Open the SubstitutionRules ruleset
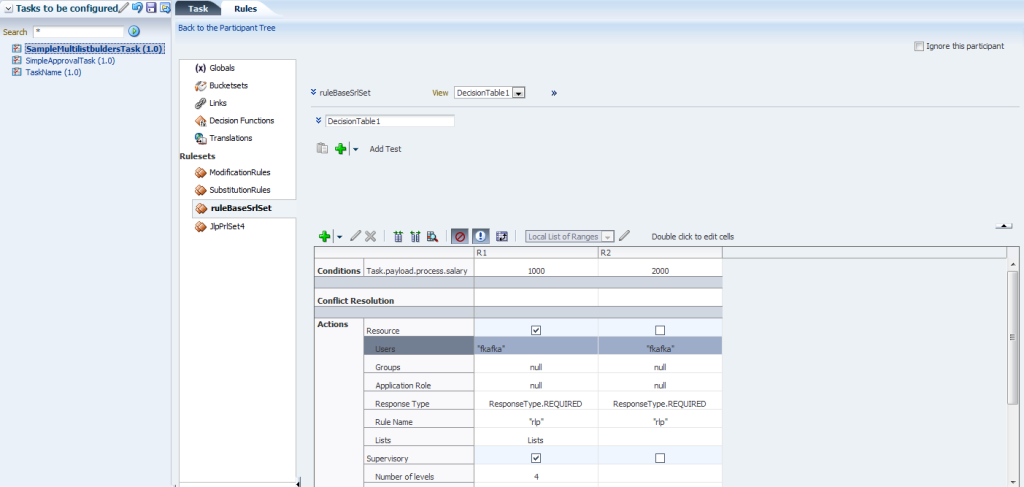This screenshot has height=487, width=1024. click(x=240, y=190)
